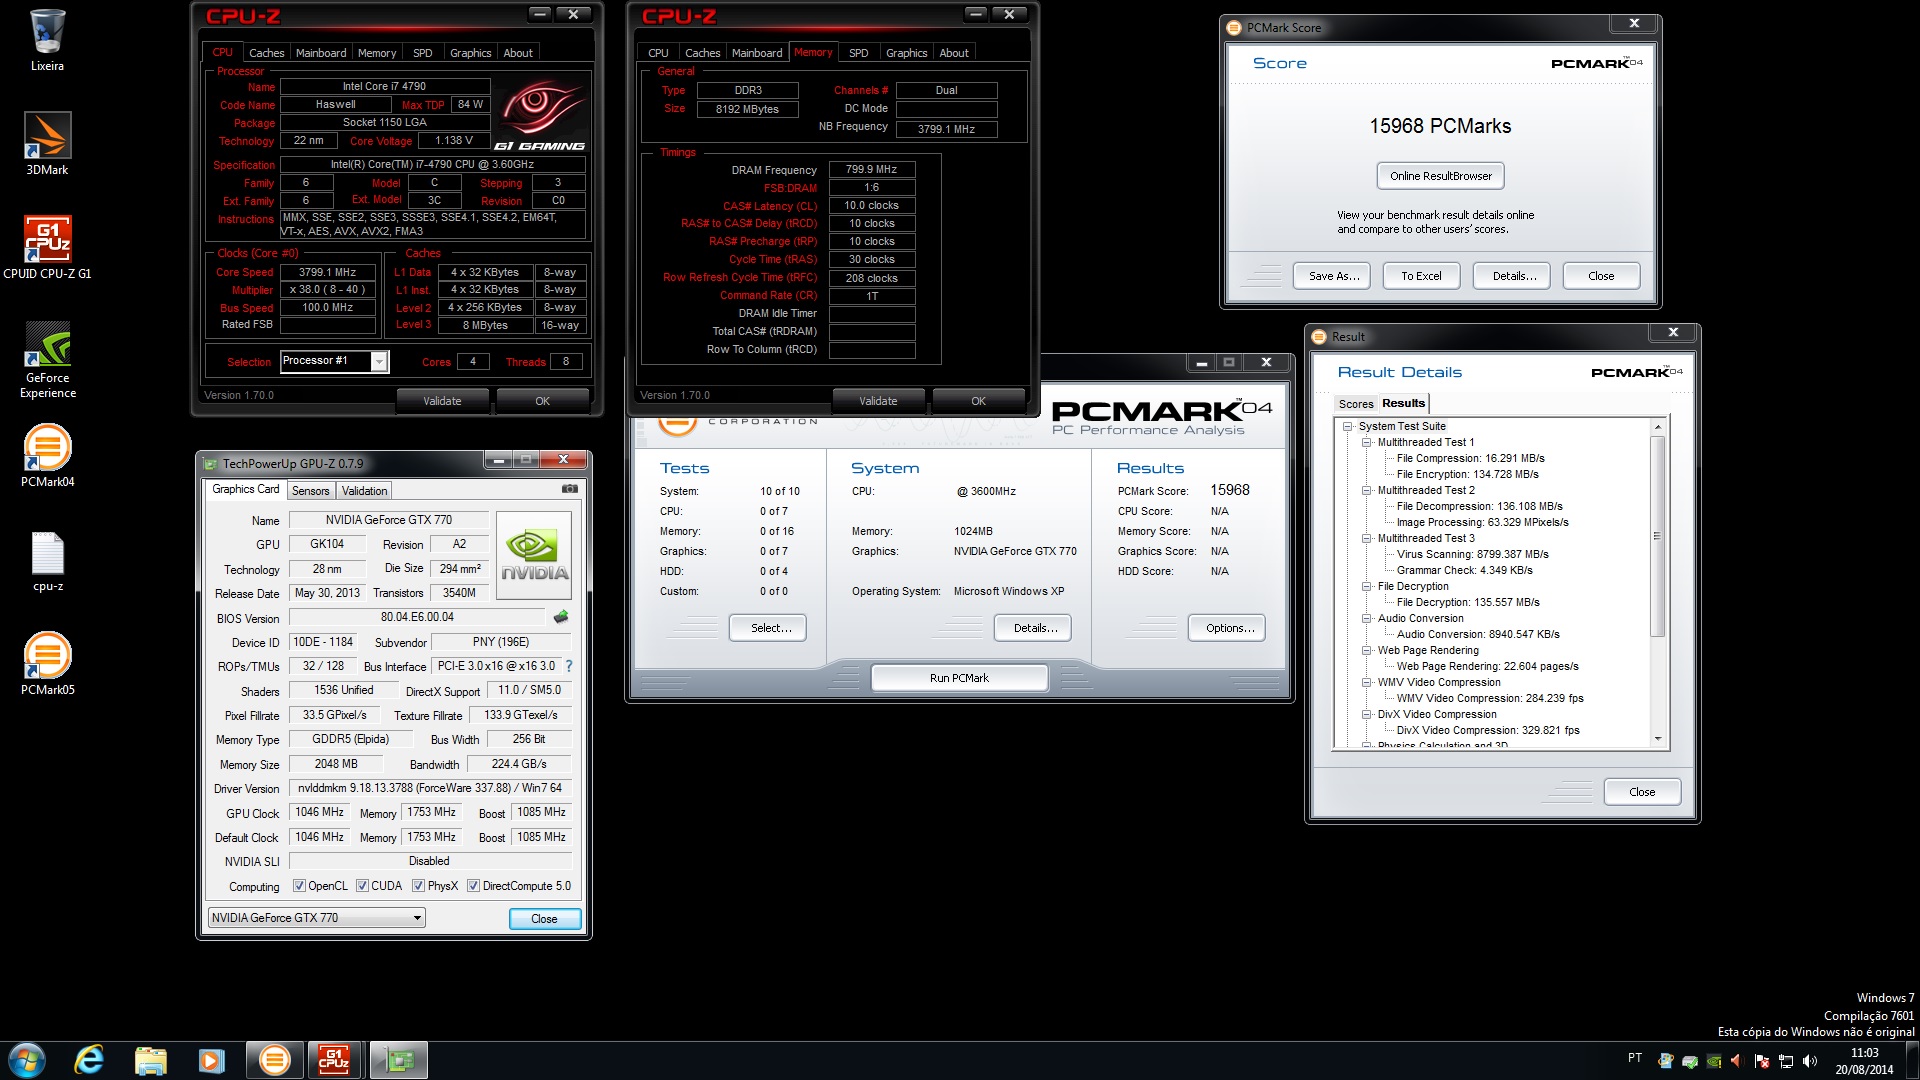This screenshot has height=1080, width=1920.
Task: Switch to PCMark04 taskbar button
Action: [274, 1060]
